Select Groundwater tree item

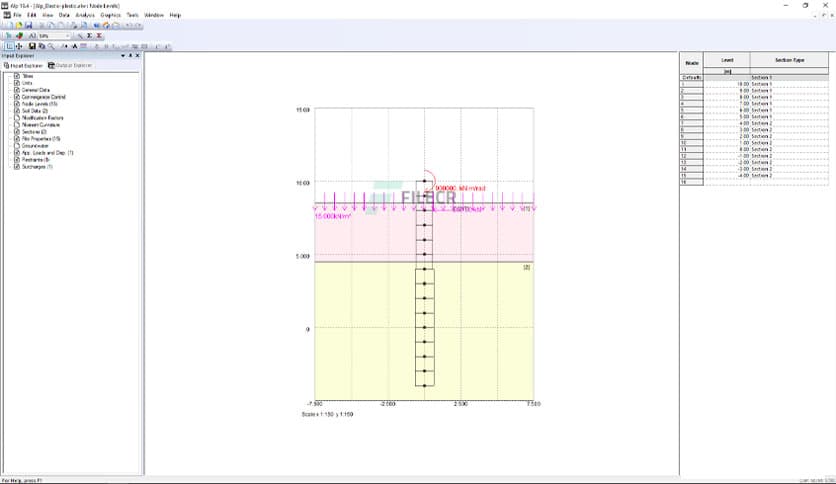tap(35, 146)
